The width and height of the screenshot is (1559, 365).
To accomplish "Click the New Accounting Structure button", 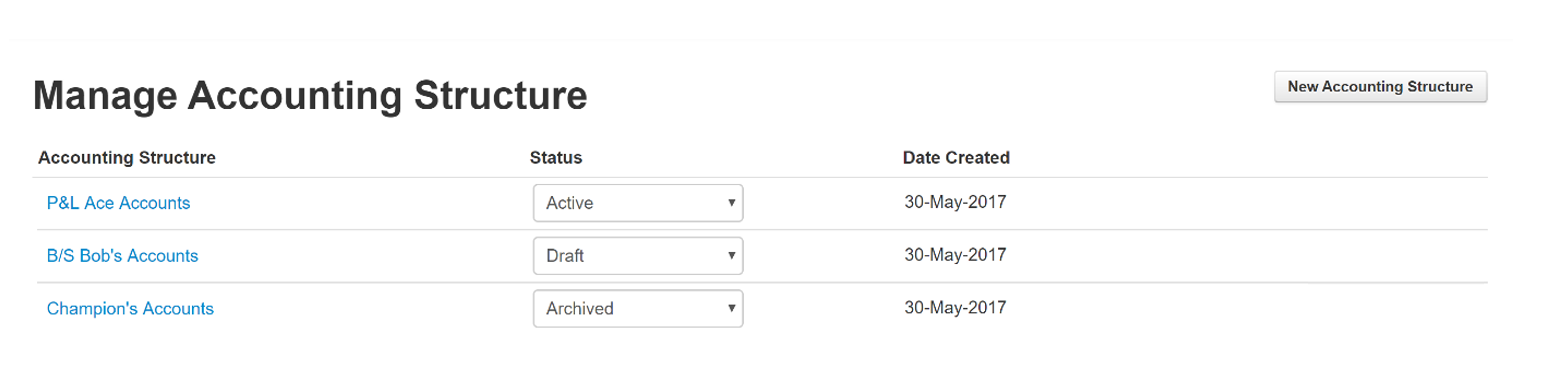I will tap(1380, 87).
